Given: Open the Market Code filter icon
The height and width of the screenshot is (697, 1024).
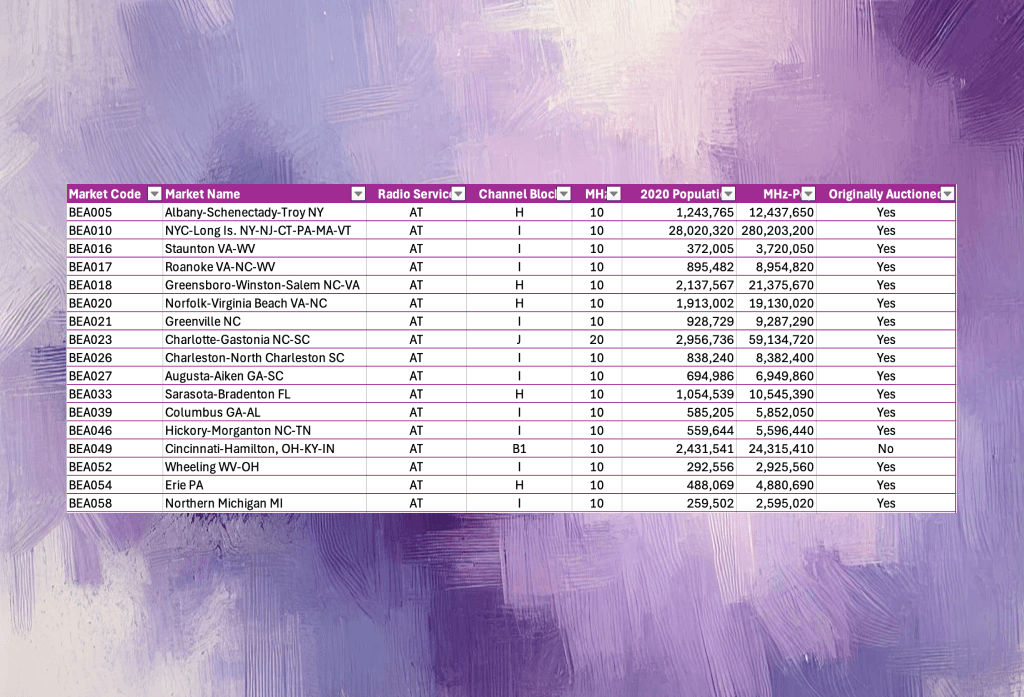Looking at the screenshot, I should click(153, 193).
